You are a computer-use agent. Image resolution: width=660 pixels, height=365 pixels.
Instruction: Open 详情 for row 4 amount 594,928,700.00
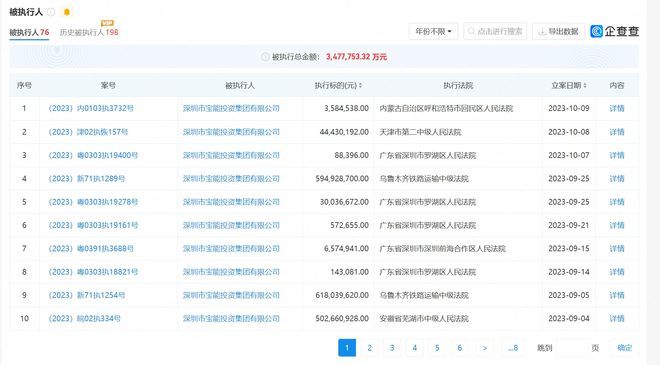click(617, 179)
